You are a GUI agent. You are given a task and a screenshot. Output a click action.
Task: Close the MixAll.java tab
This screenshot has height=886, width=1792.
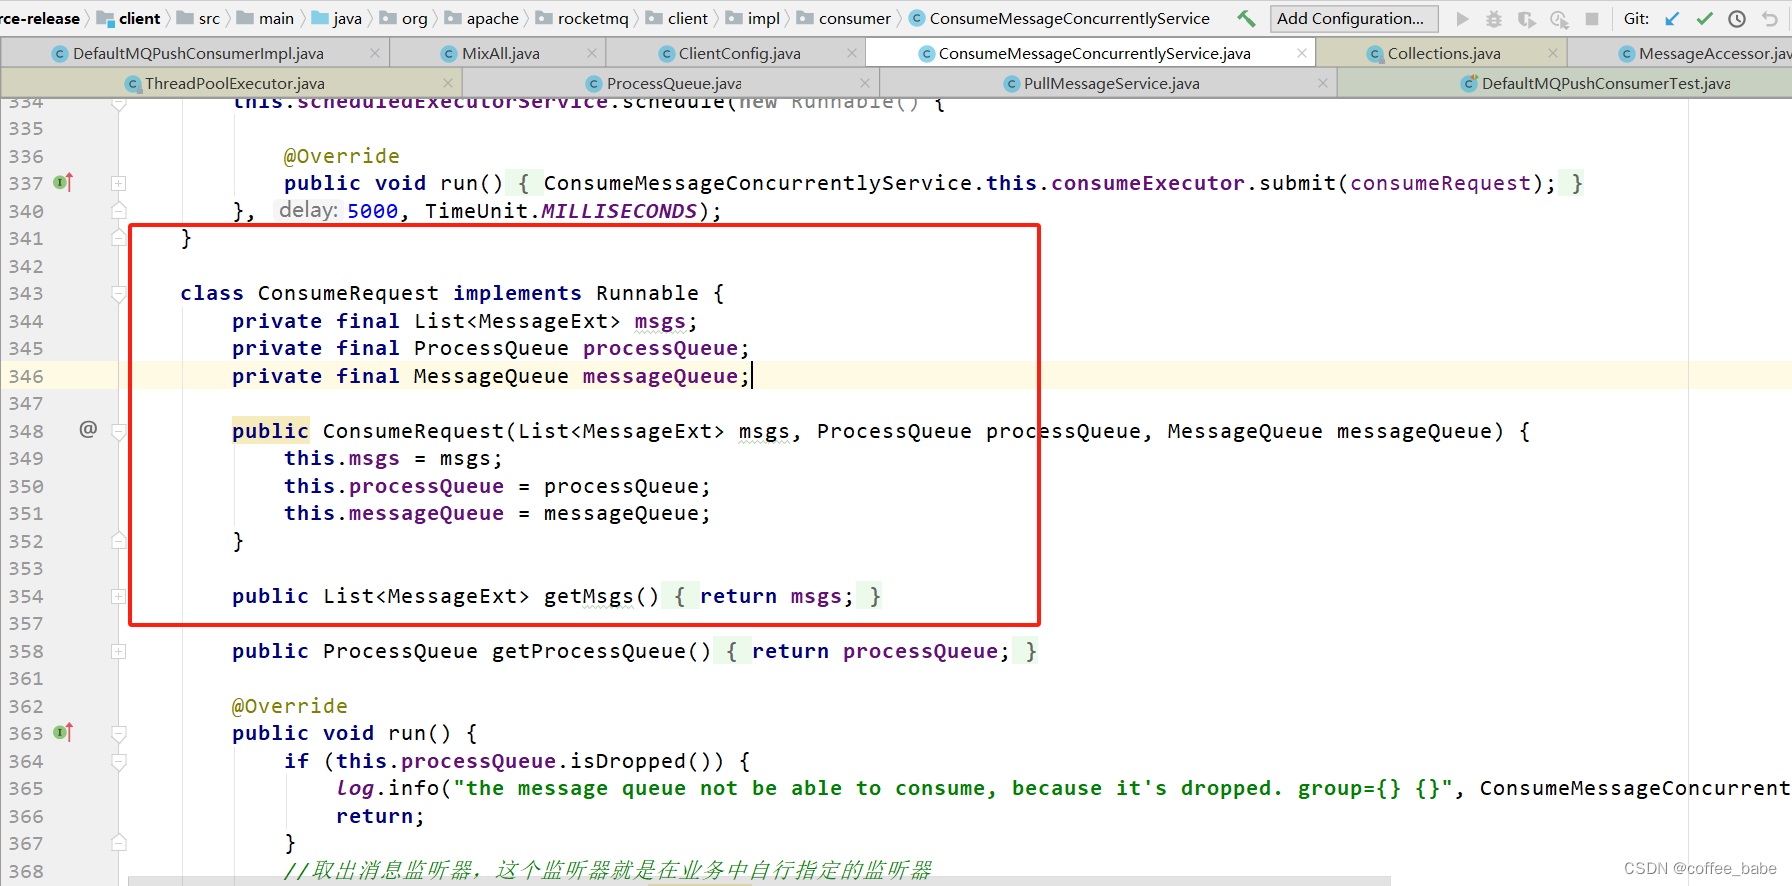592,53
